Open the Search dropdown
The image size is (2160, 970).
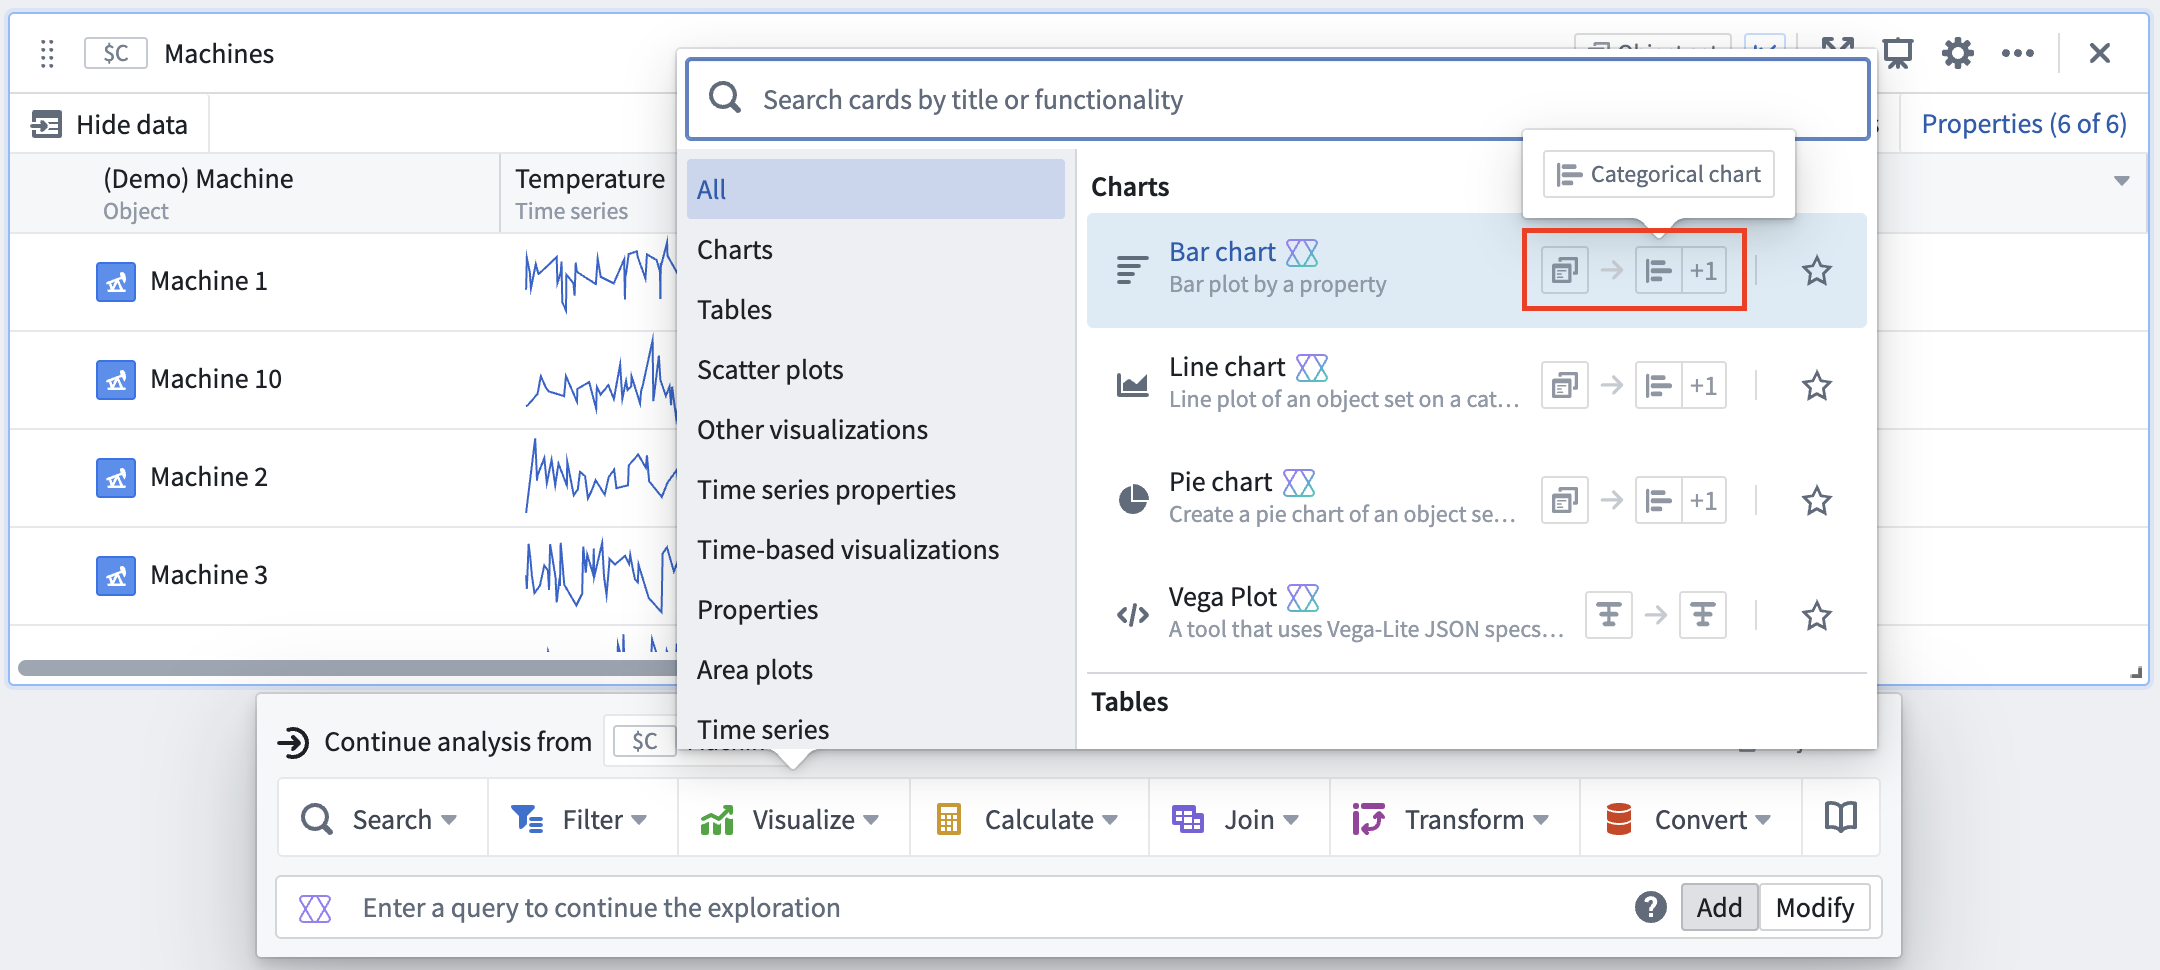[x=381, y=819]
